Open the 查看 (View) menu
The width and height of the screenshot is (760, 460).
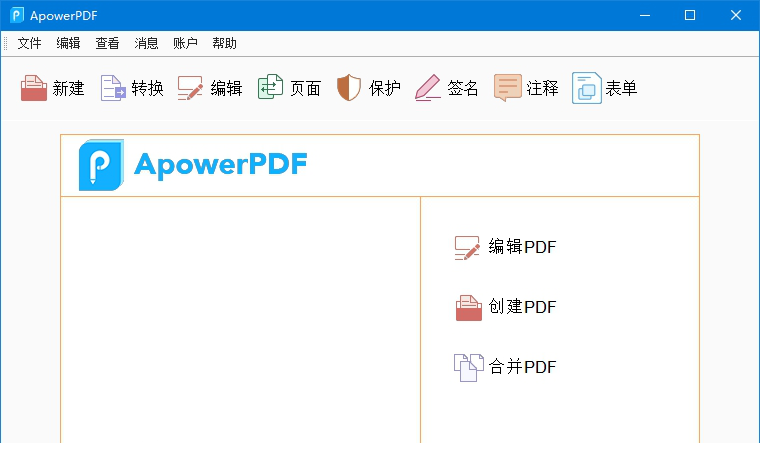(107, 44)
